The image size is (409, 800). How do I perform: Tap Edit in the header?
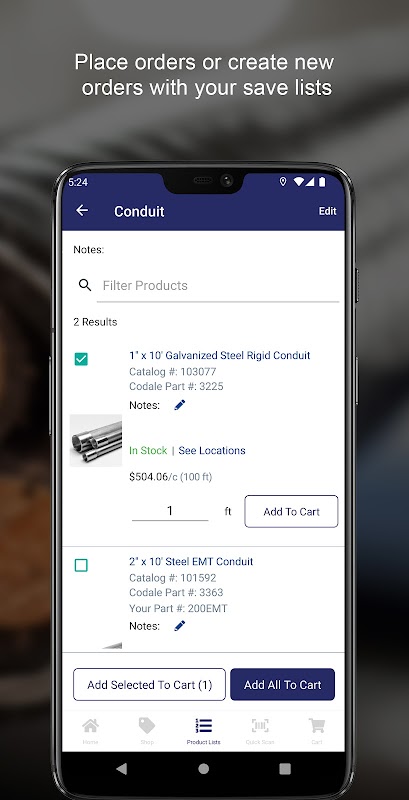[327, 211]
